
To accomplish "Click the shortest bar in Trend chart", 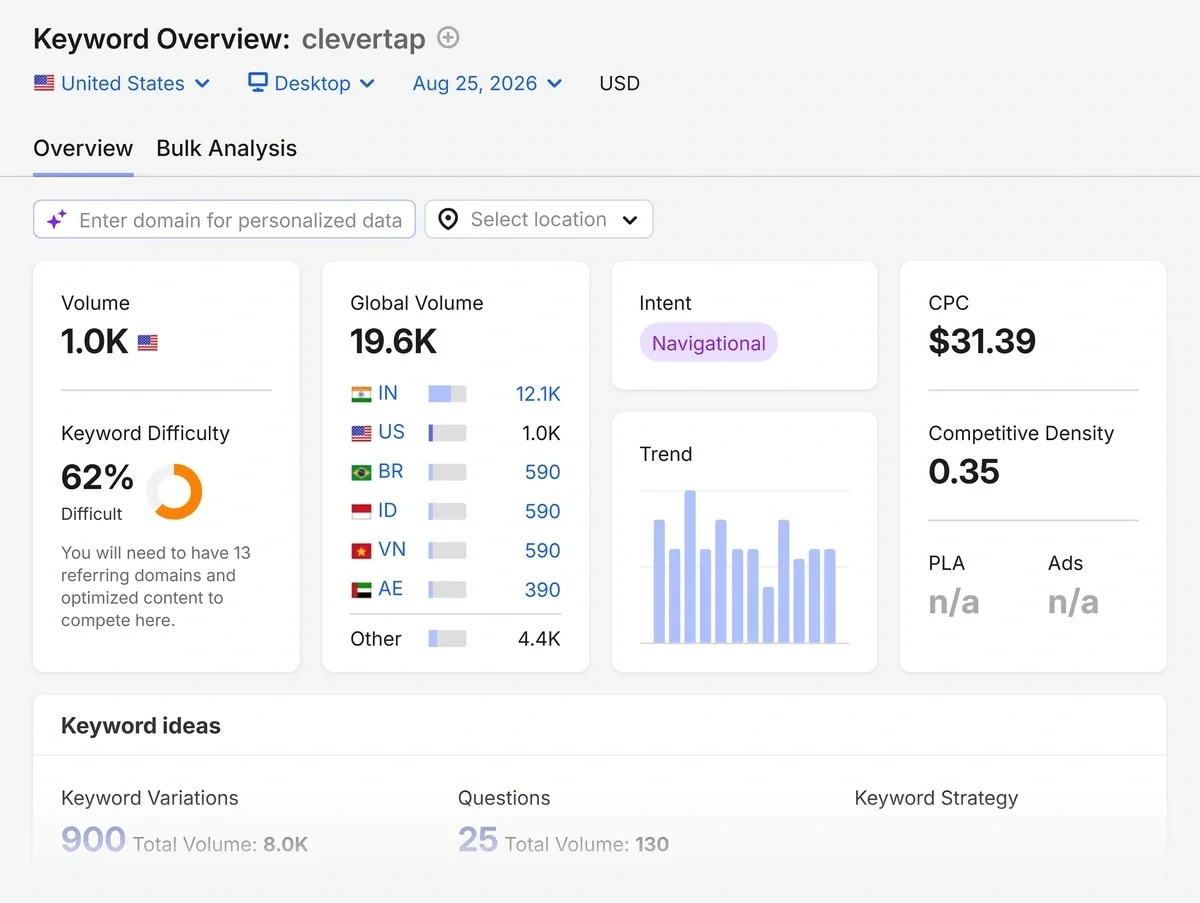I will pos(768,615).
